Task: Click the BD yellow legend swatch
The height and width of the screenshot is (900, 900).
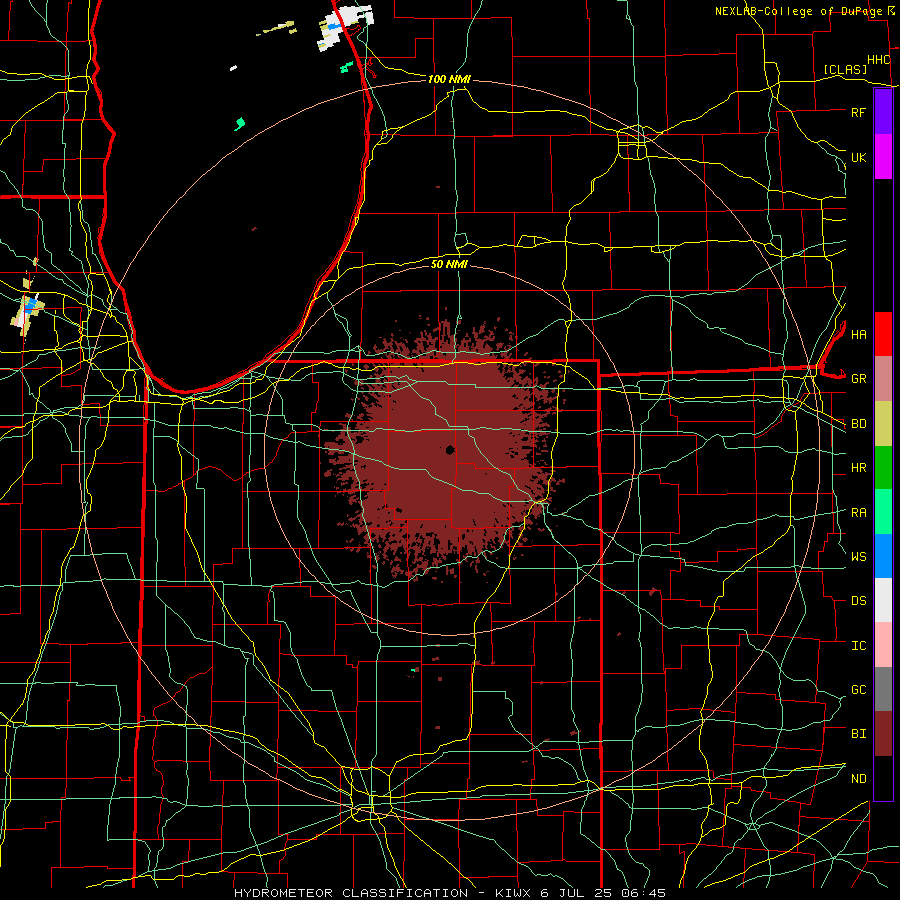Action: click(883, 424)
